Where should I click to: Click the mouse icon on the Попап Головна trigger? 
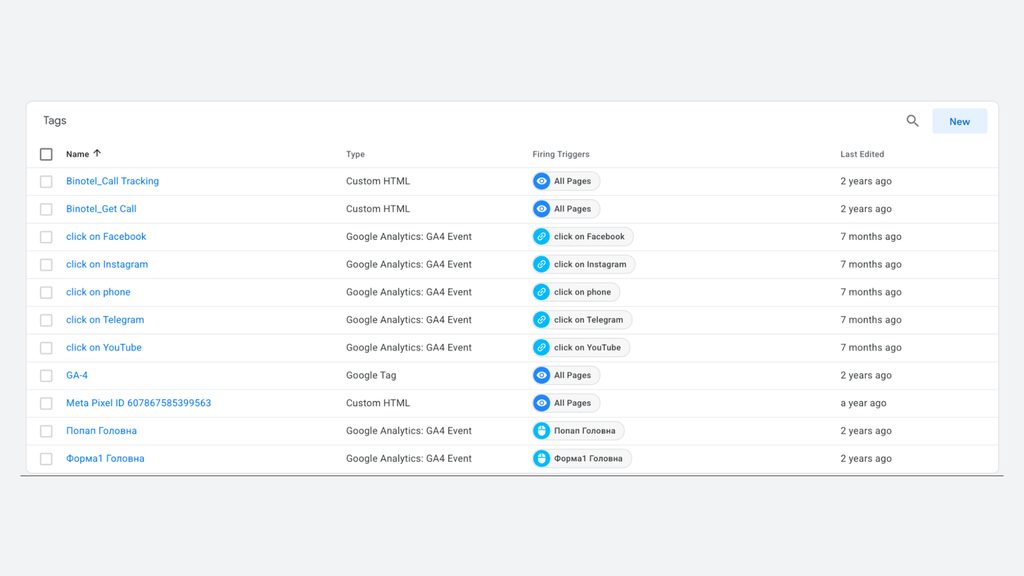pyautogui.click(x=541, y=431)
